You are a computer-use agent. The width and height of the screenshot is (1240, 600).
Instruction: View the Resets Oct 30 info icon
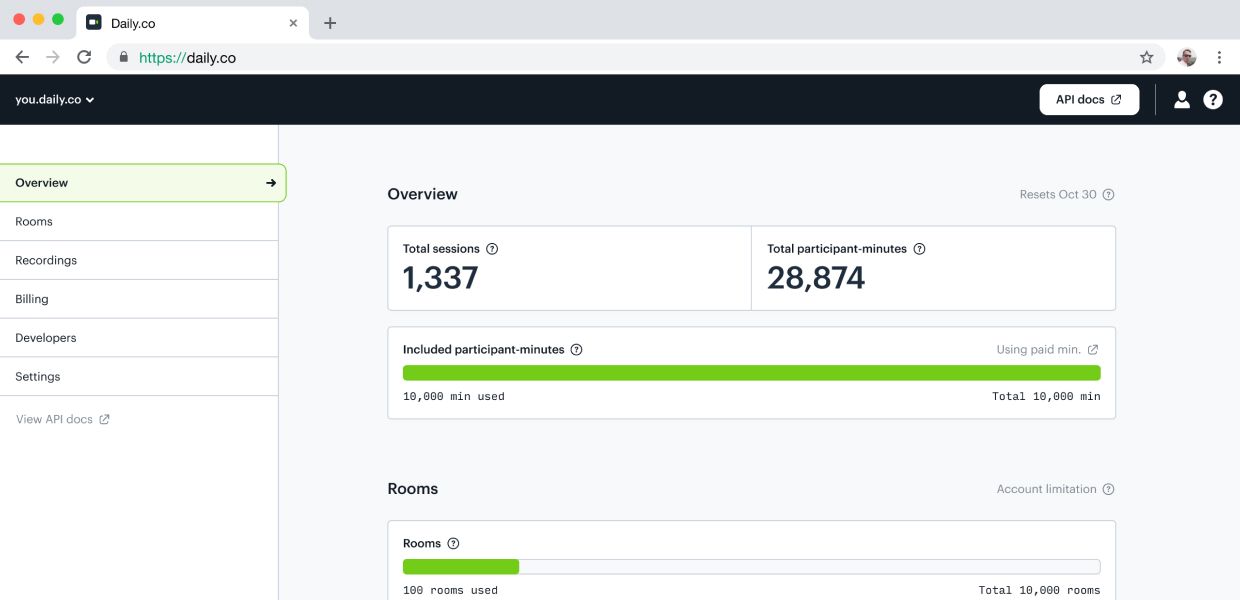pyautogui.click(x=1107, y=195)
